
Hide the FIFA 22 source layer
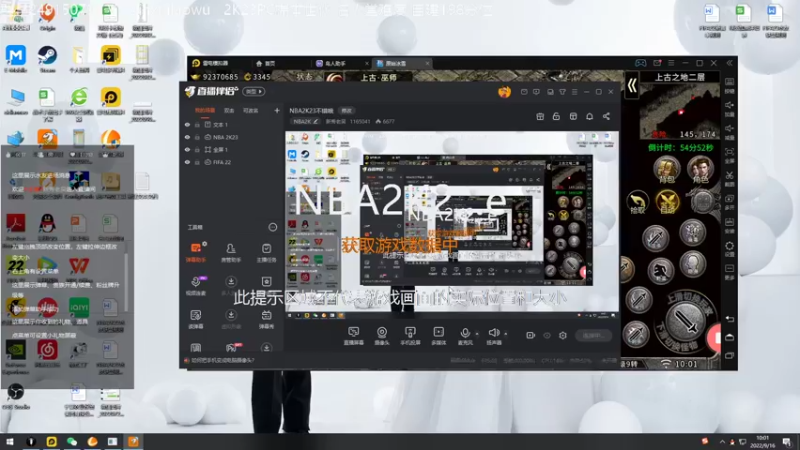tap(187, 162)
